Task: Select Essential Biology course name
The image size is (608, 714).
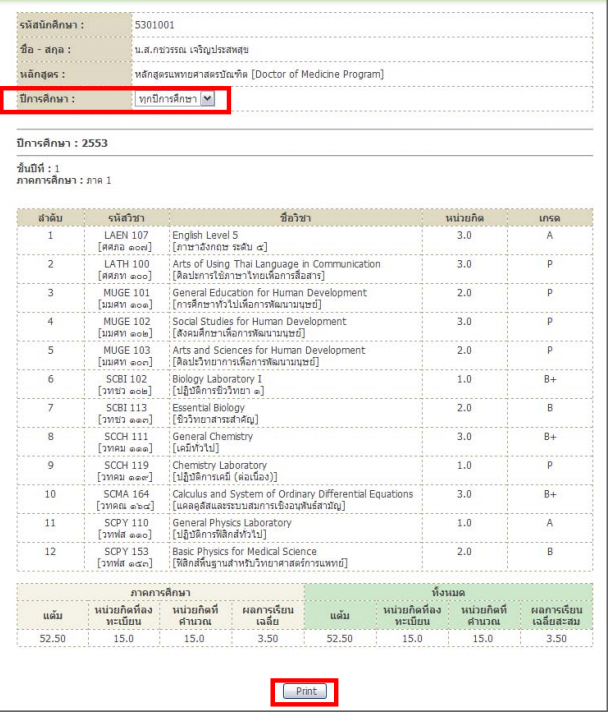Action: 208,408
